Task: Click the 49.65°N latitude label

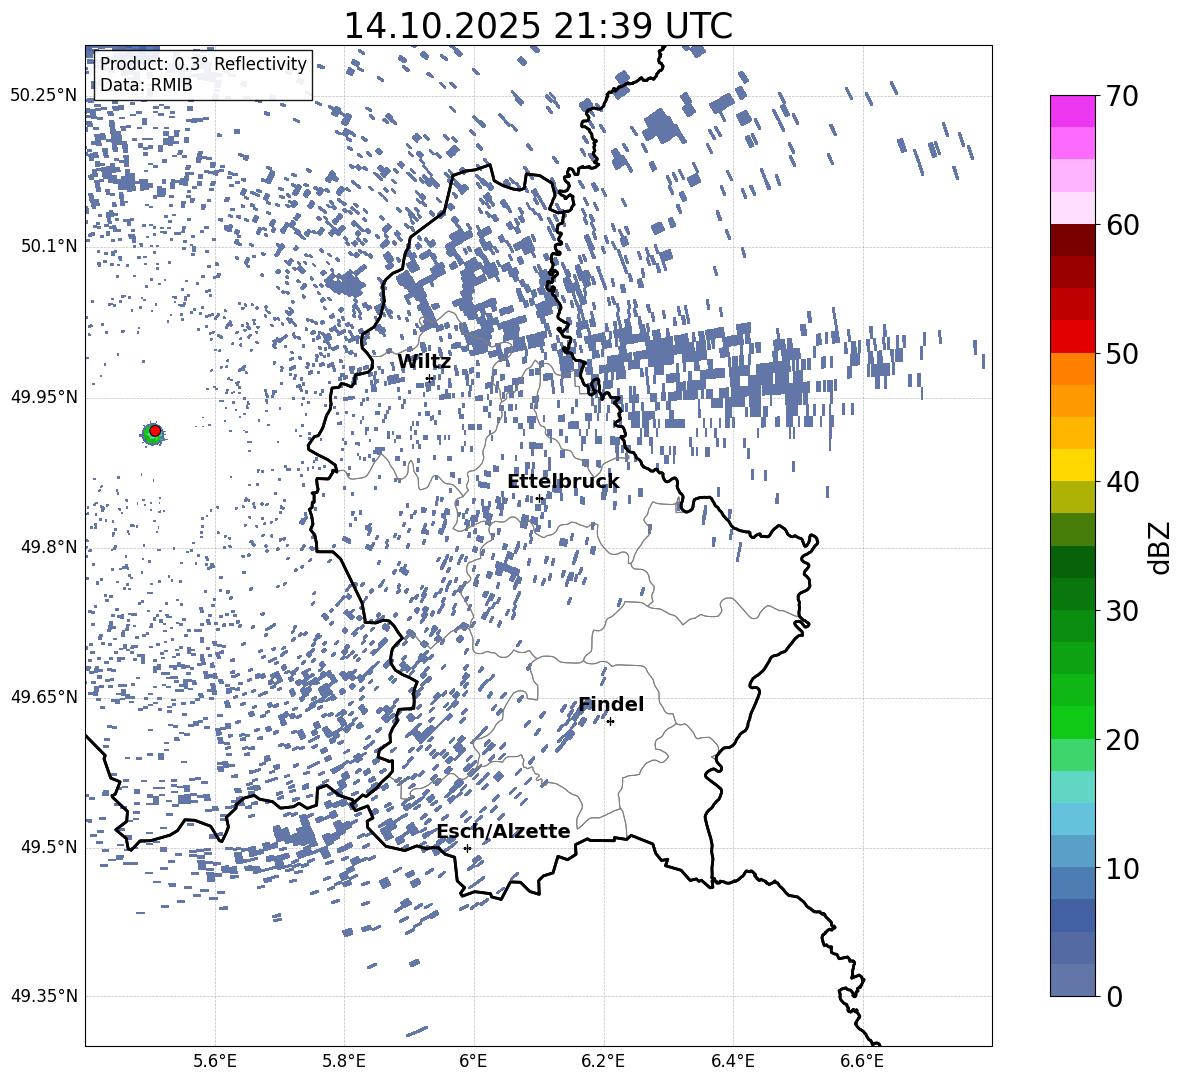Action: click(x=44, y=696)
